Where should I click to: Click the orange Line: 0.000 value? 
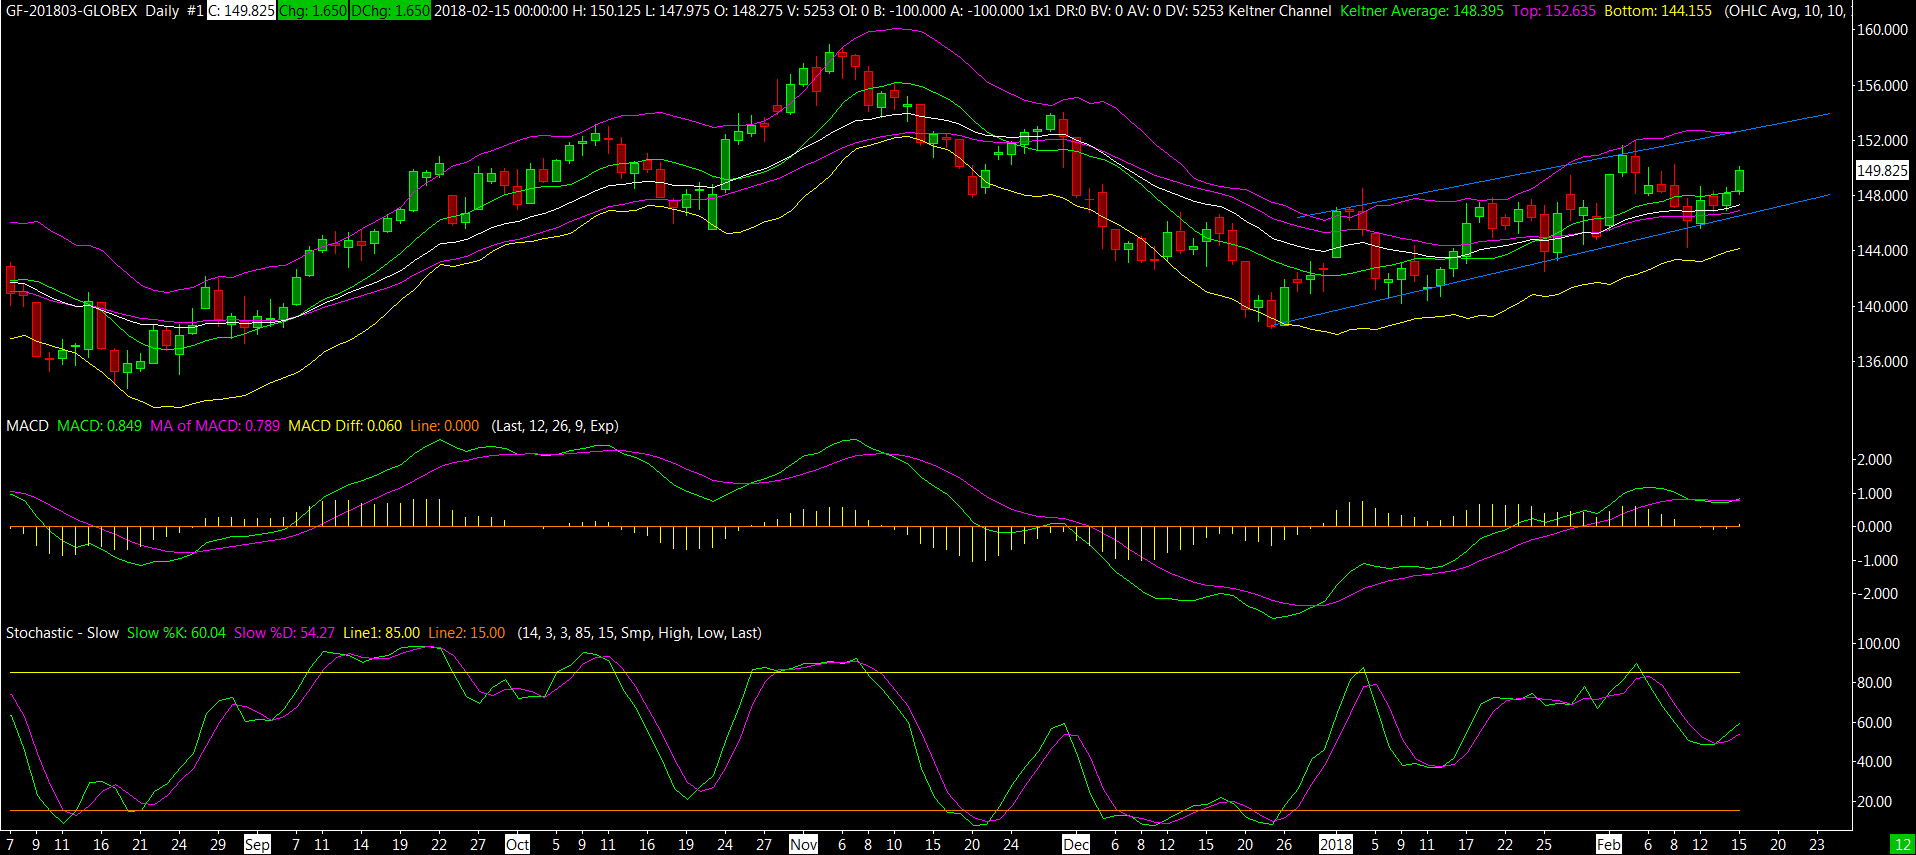pos(444,426)
